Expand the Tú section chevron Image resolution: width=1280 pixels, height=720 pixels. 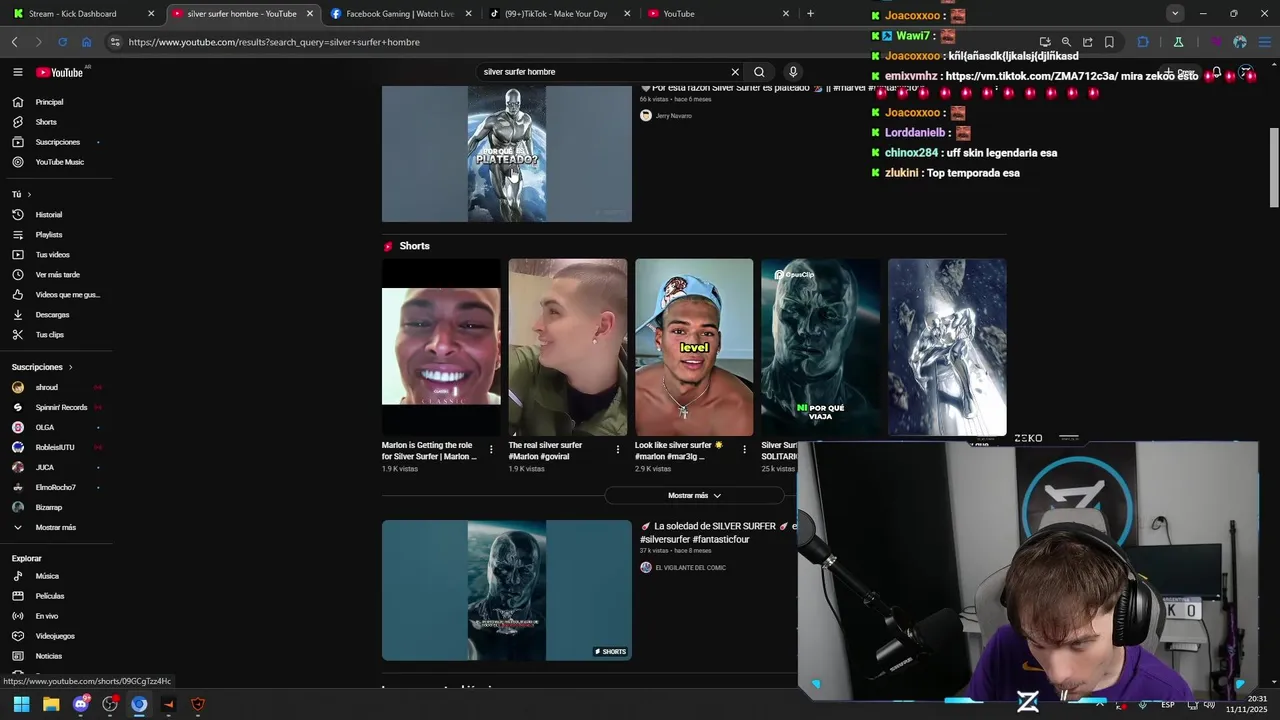(29, 194)
